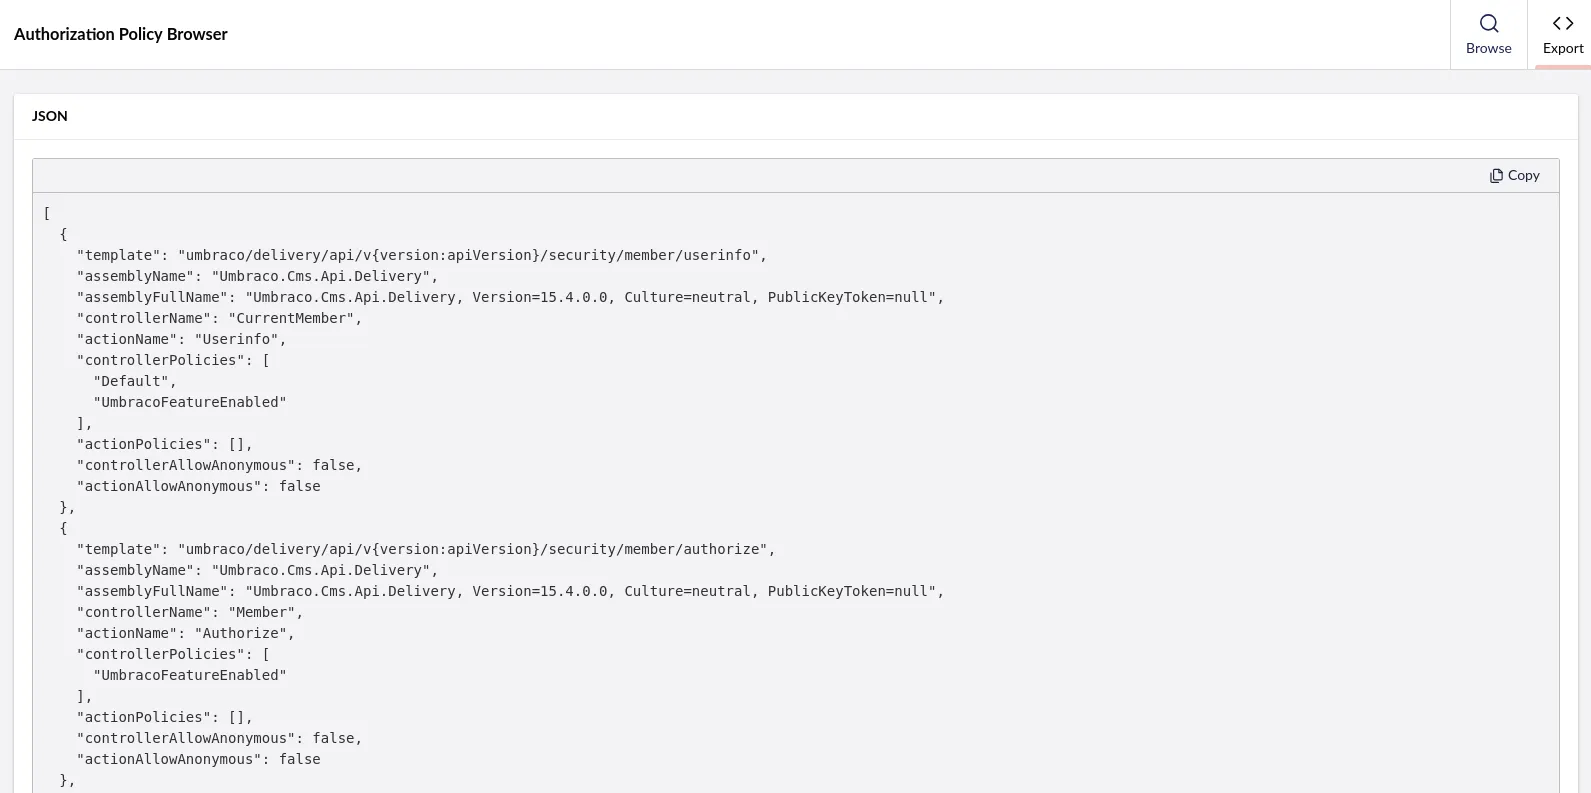
Task: Click the last "actionAllowAnonymous": false line
Action: [198, 759]
